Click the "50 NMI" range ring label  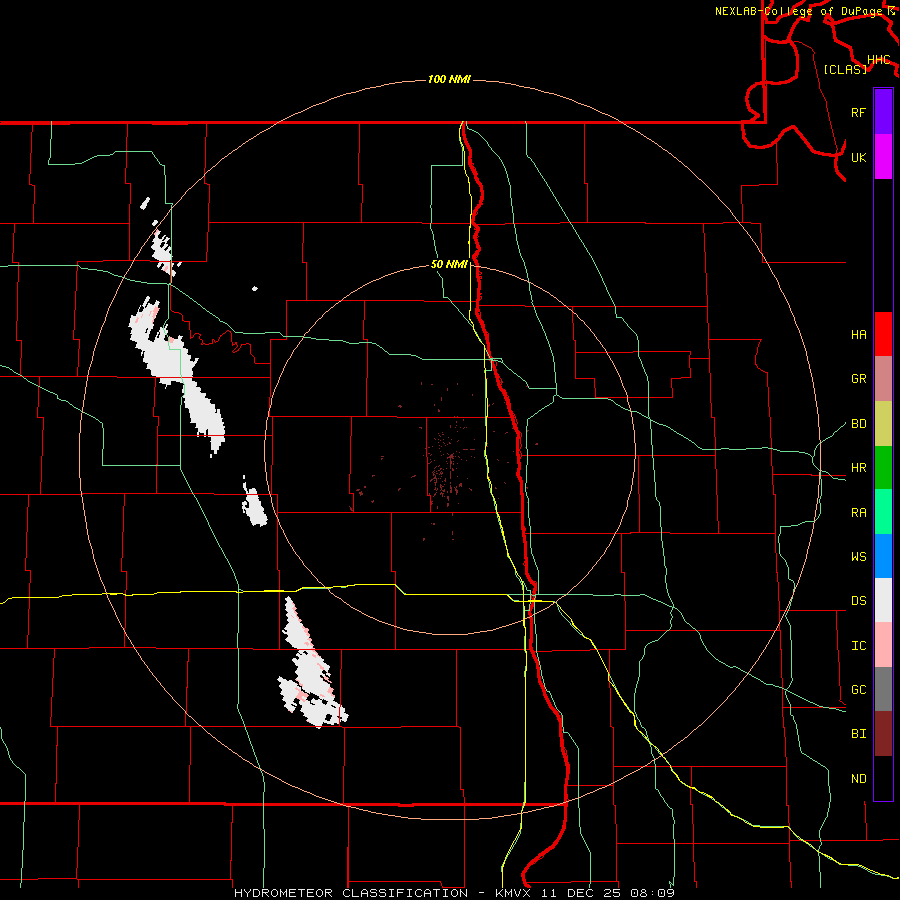pos(449,265)
